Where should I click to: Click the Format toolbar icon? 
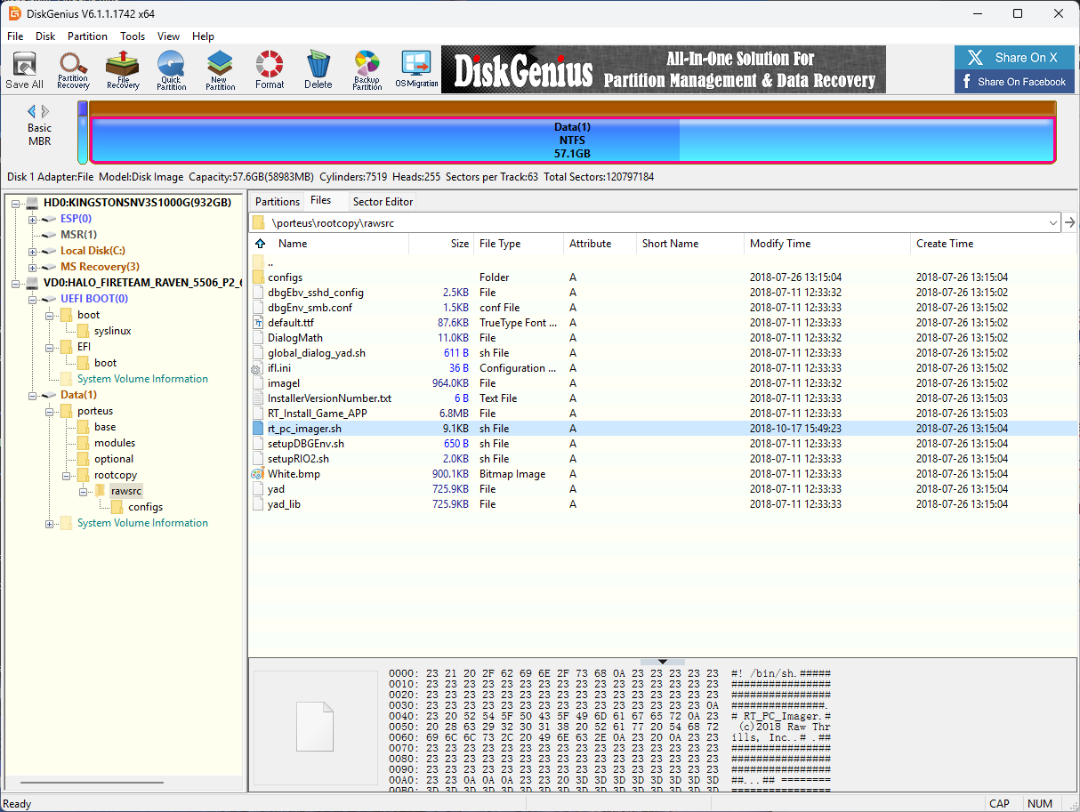269,70
